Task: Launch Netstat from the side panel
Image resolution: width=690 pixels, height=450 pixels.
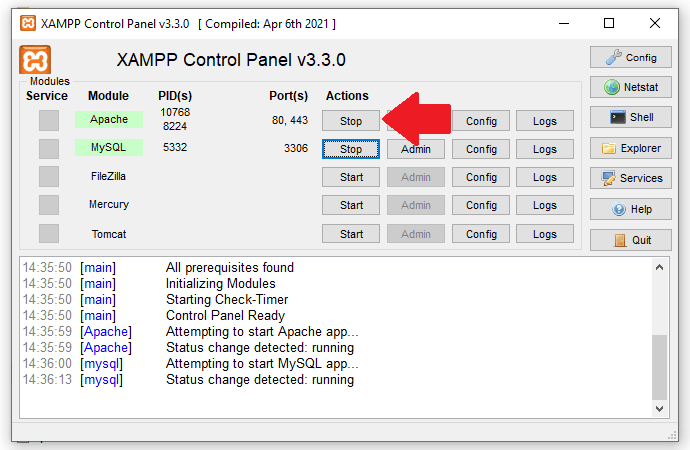Action: pyautogui.click(x=631, y=87)
